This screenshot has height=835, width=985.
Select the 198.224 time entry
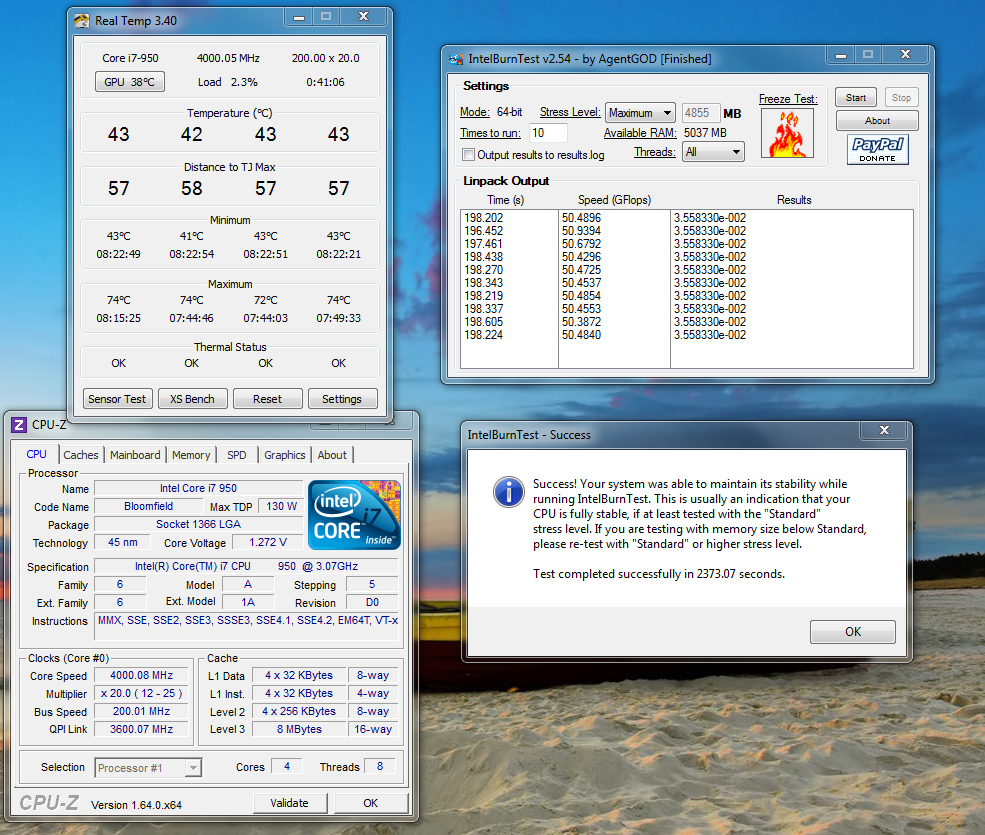click(x=484, y=335)
